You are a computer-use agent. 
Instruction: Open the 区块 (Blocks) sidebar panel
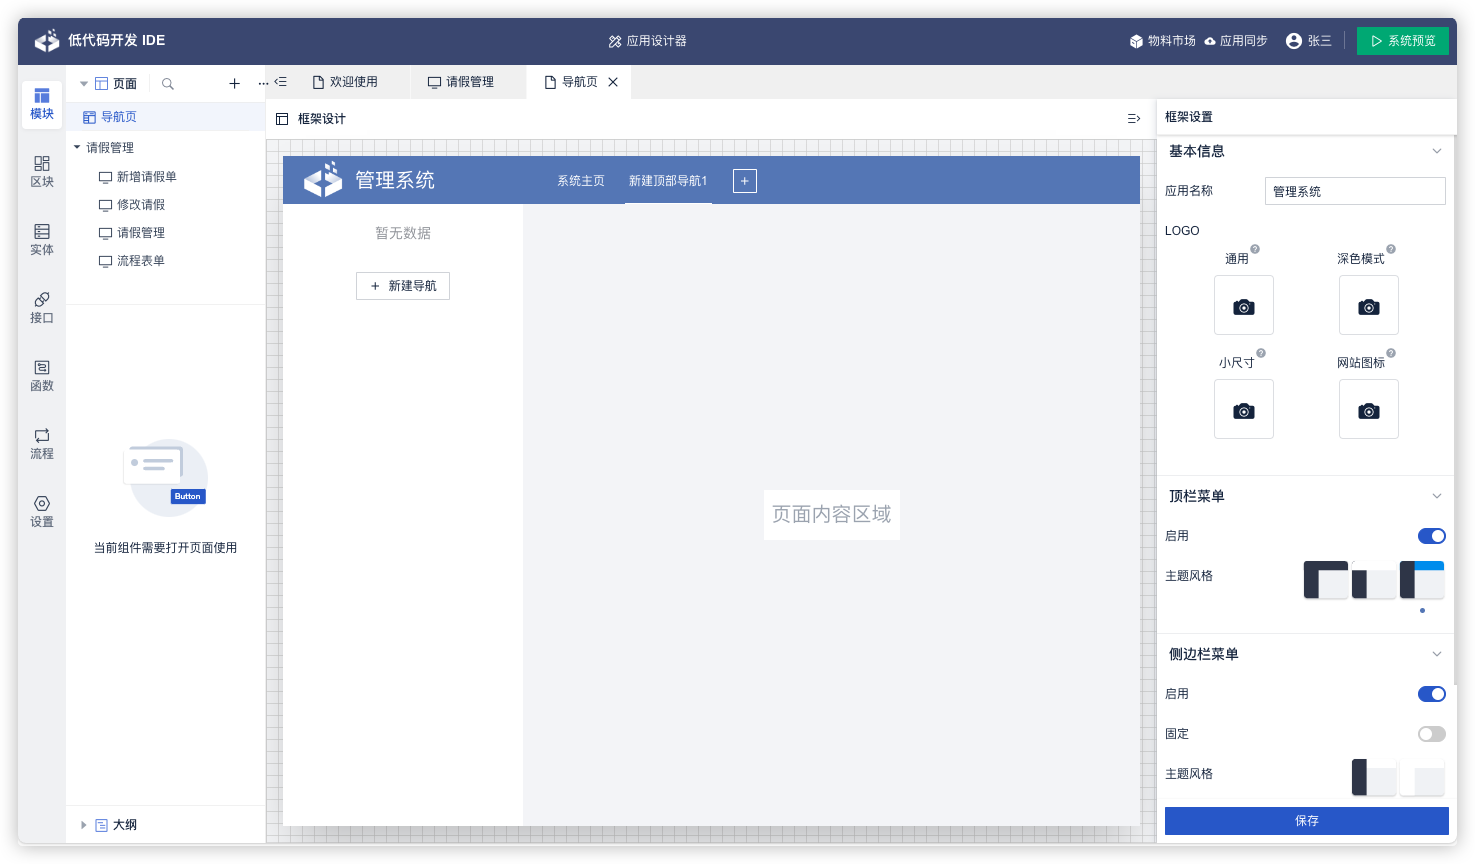42,171
